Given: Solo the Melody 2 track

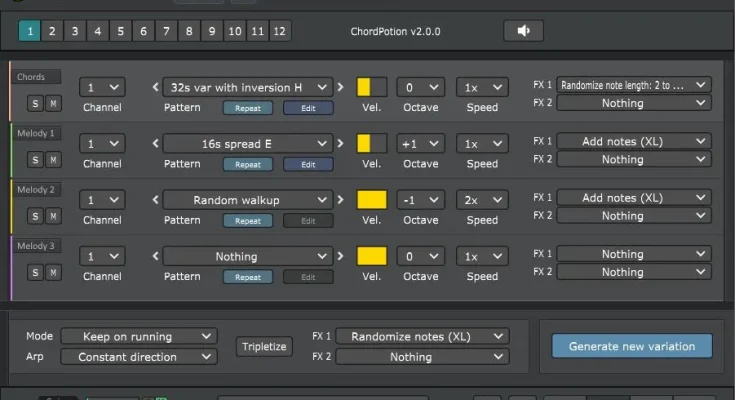Looking at the screenshot, I should coord(35,215).
